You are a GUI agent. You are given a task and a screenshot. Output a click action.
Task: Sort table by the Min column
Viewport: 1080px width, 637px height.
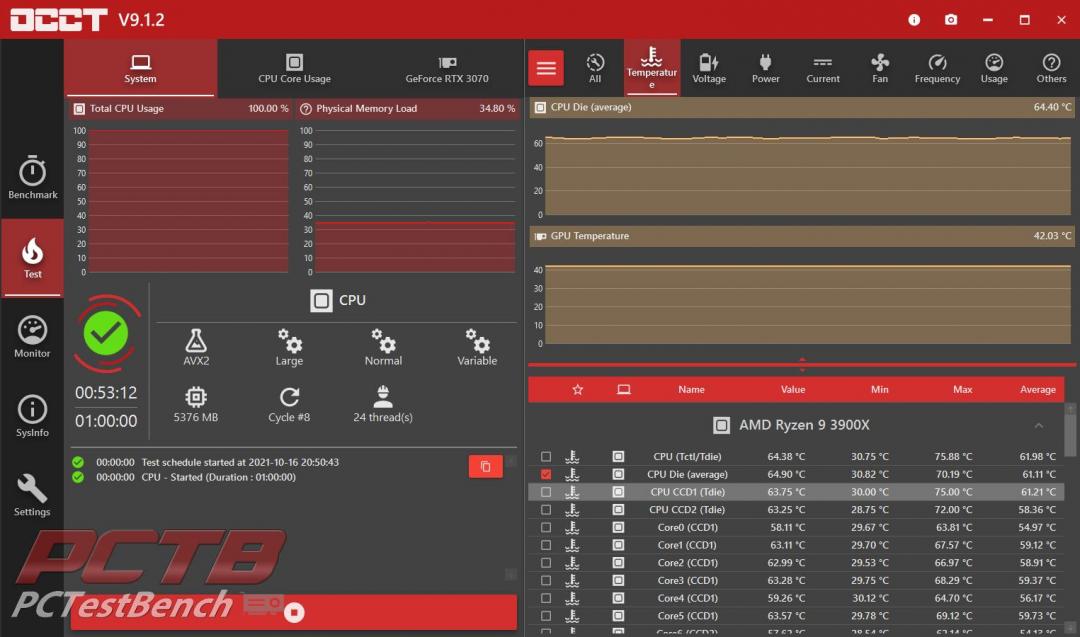(x=880, y=390)
